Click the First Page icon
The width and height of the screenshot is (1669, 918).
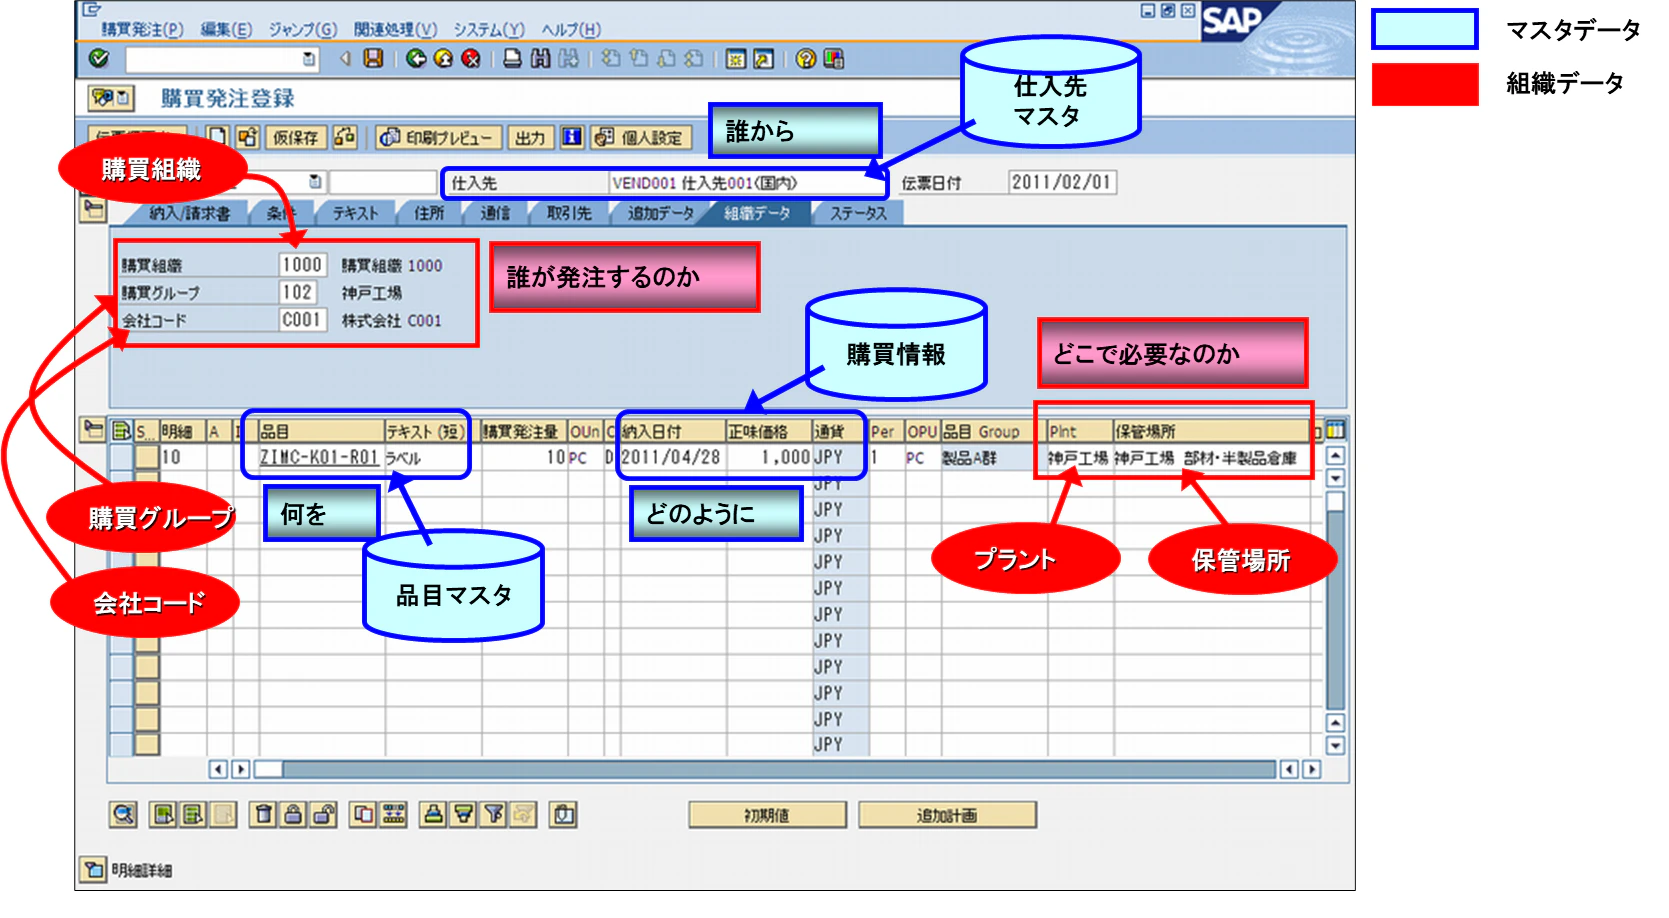[x=610, y=58]
